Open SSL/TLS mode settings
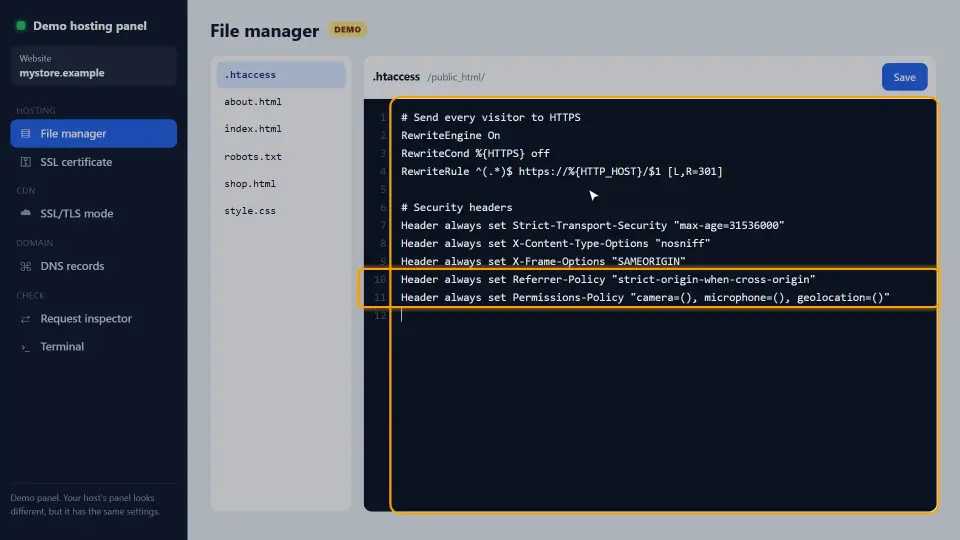 click(x=94, y=214)
